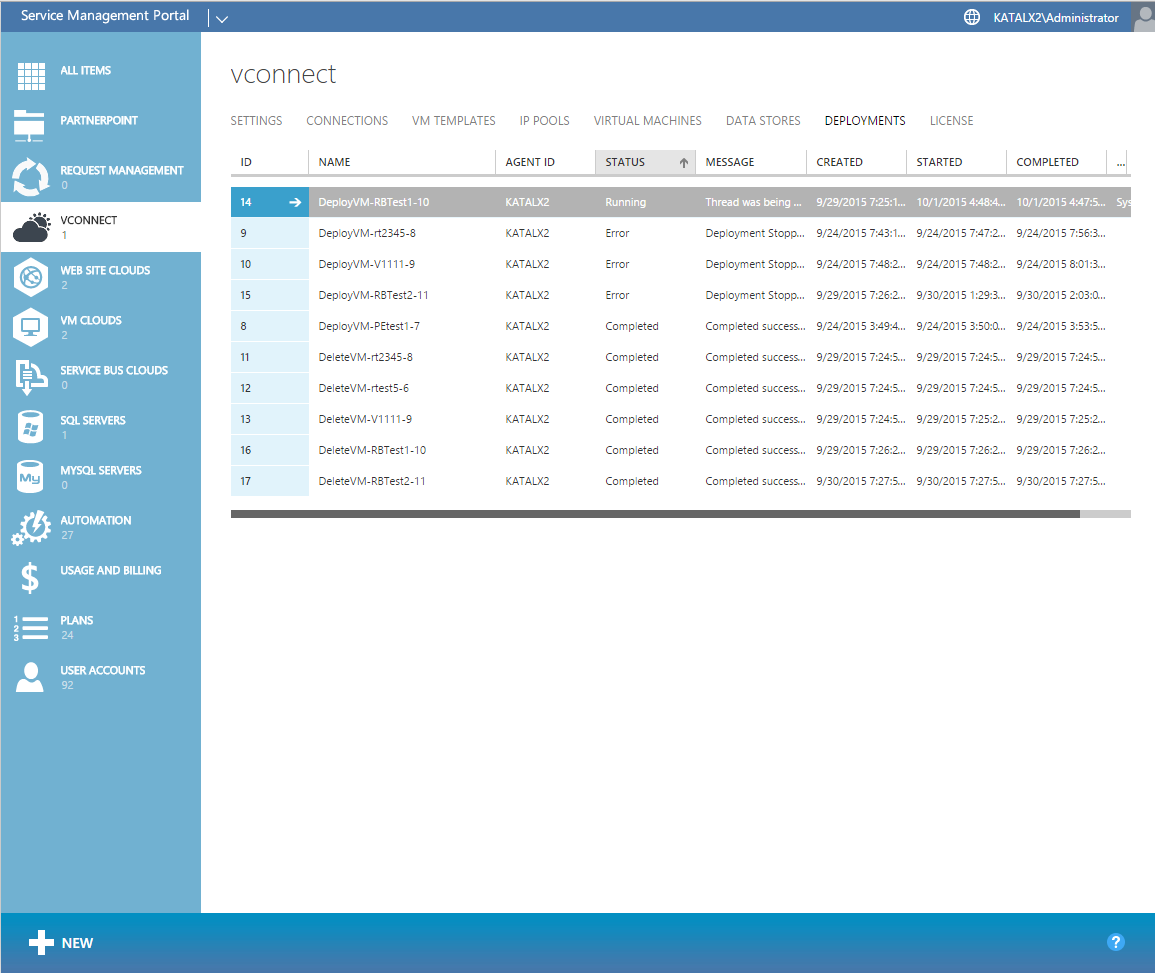Open the Data Stores tab

click(763, 121)
